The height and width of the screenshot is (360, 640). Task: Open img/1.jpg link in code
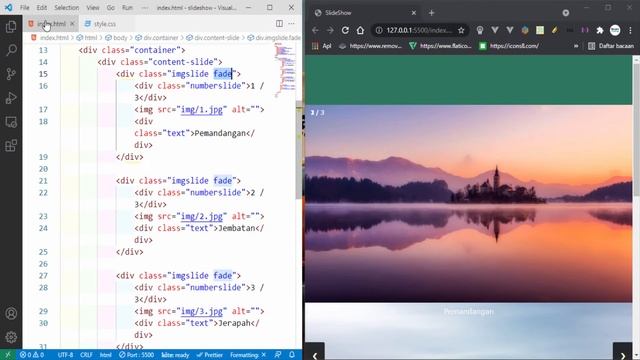(x=202, y=110)
